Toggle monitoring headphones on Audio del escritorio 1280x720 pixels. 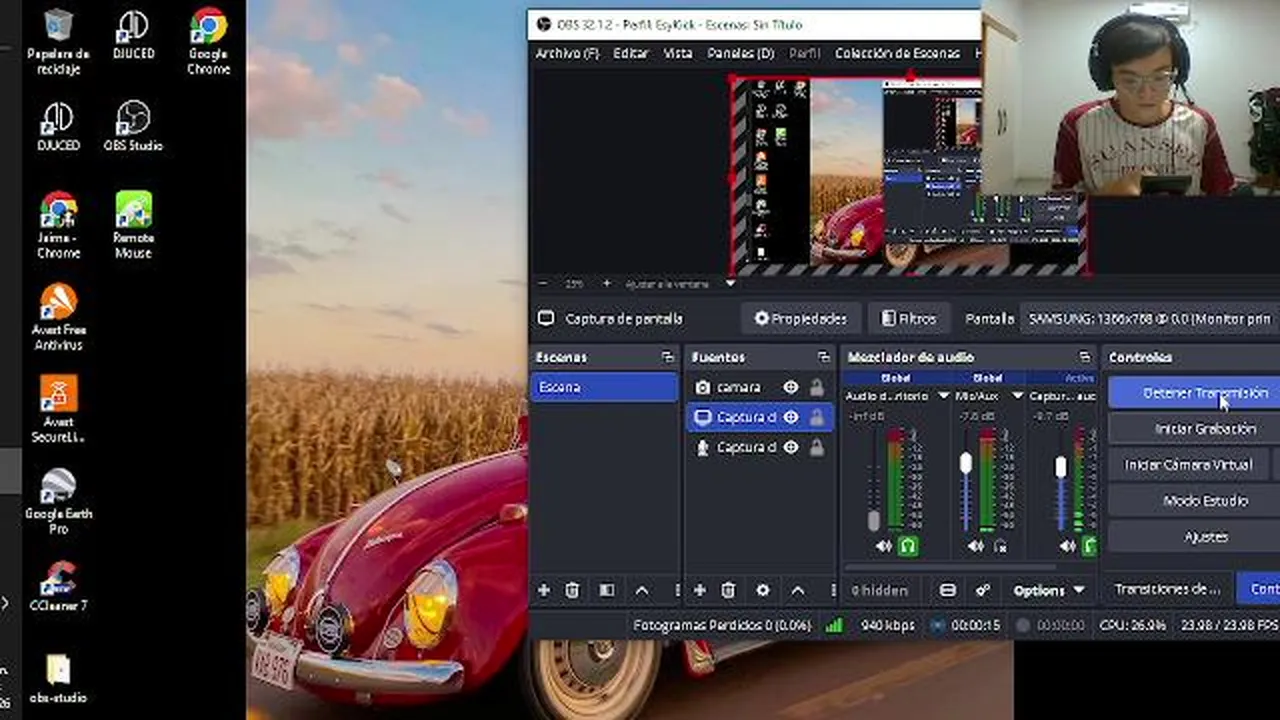908,546
